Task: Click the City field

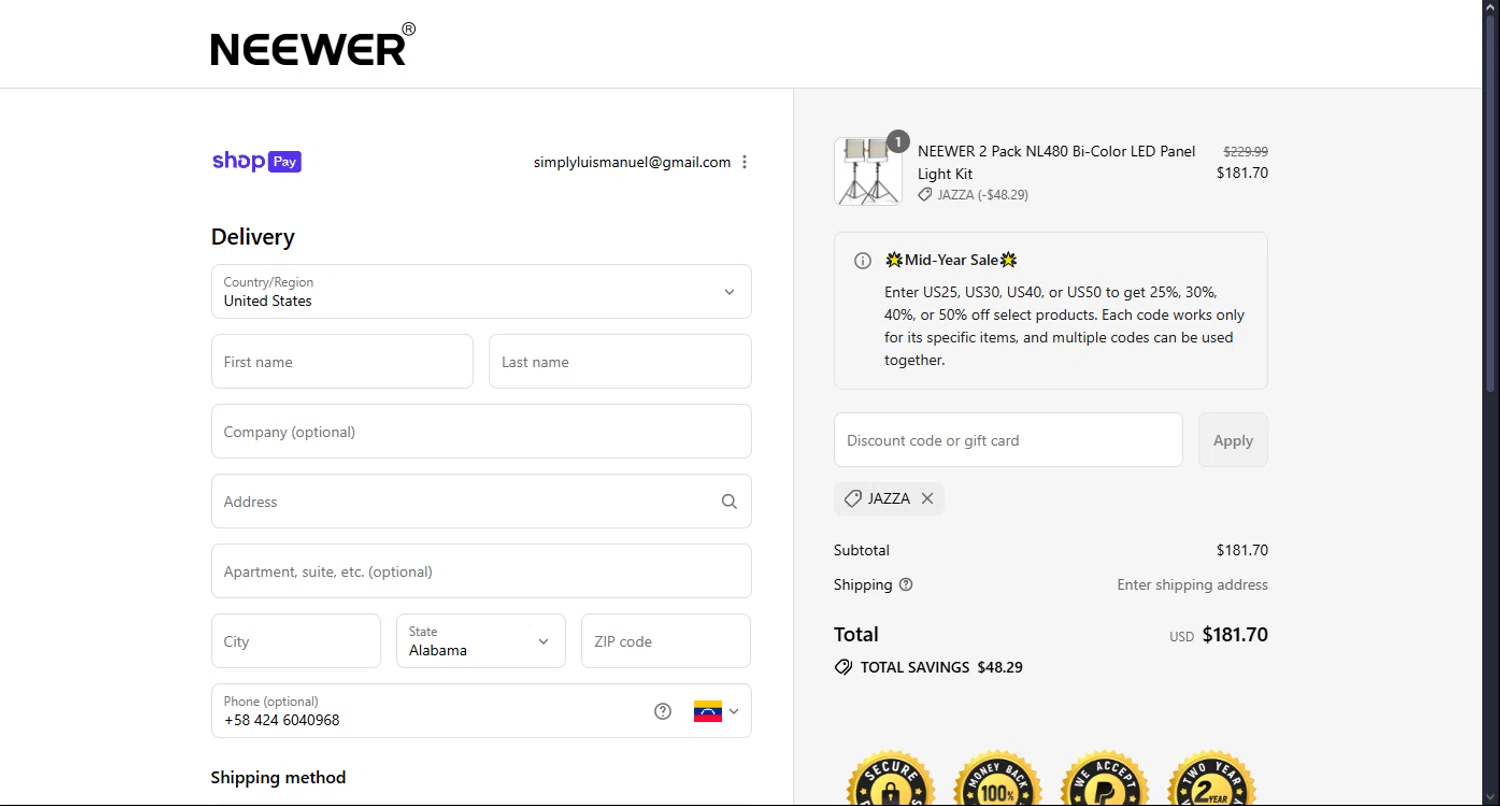Action: [296, 641]
